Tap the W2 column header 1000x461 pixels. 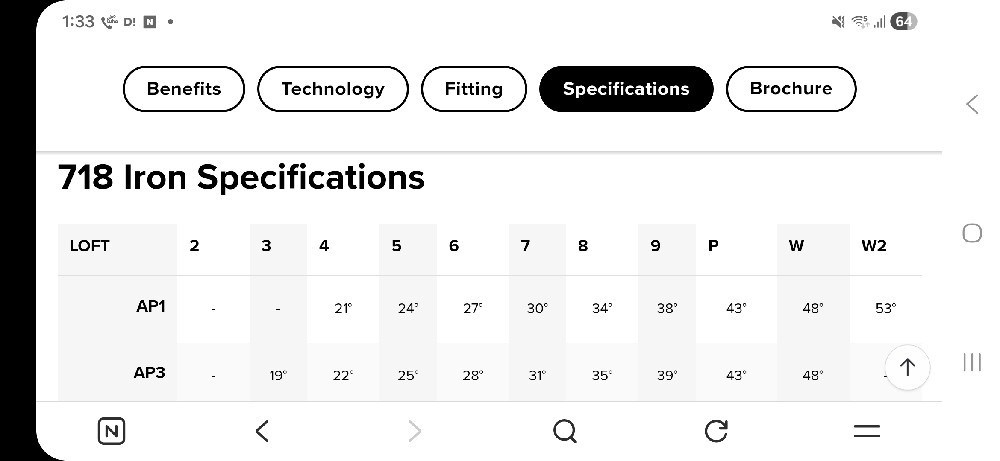pyautogui.click(x=874, y=246)
